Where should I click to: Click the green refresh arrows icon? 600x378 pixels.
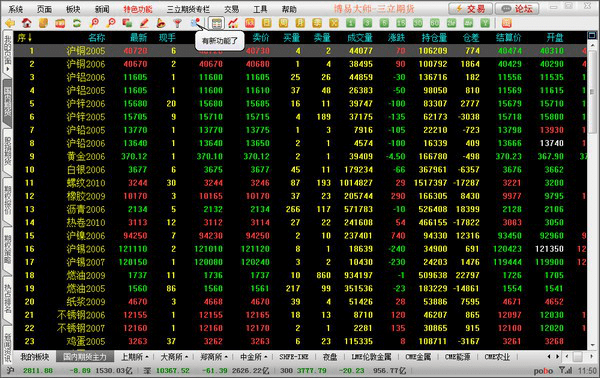pyautogui.click(x=77, y=23)
